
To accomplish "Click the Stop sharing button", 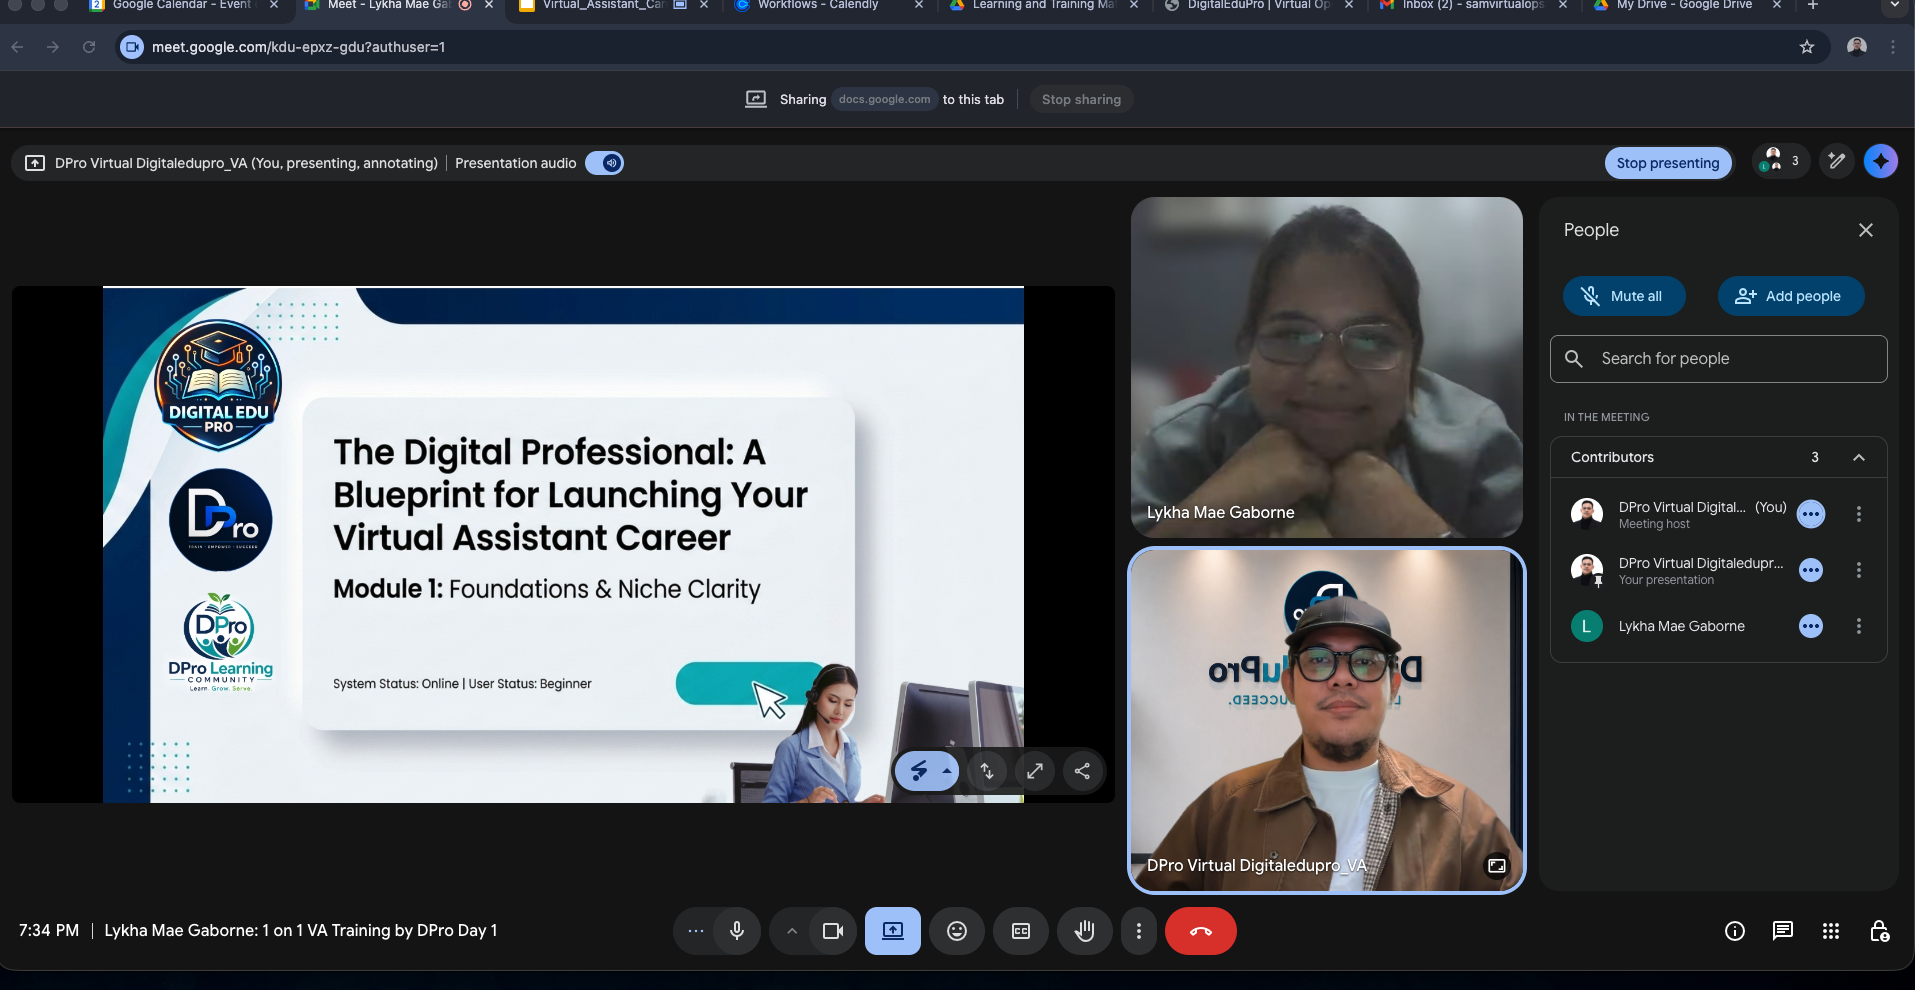I will (1081, 99).
